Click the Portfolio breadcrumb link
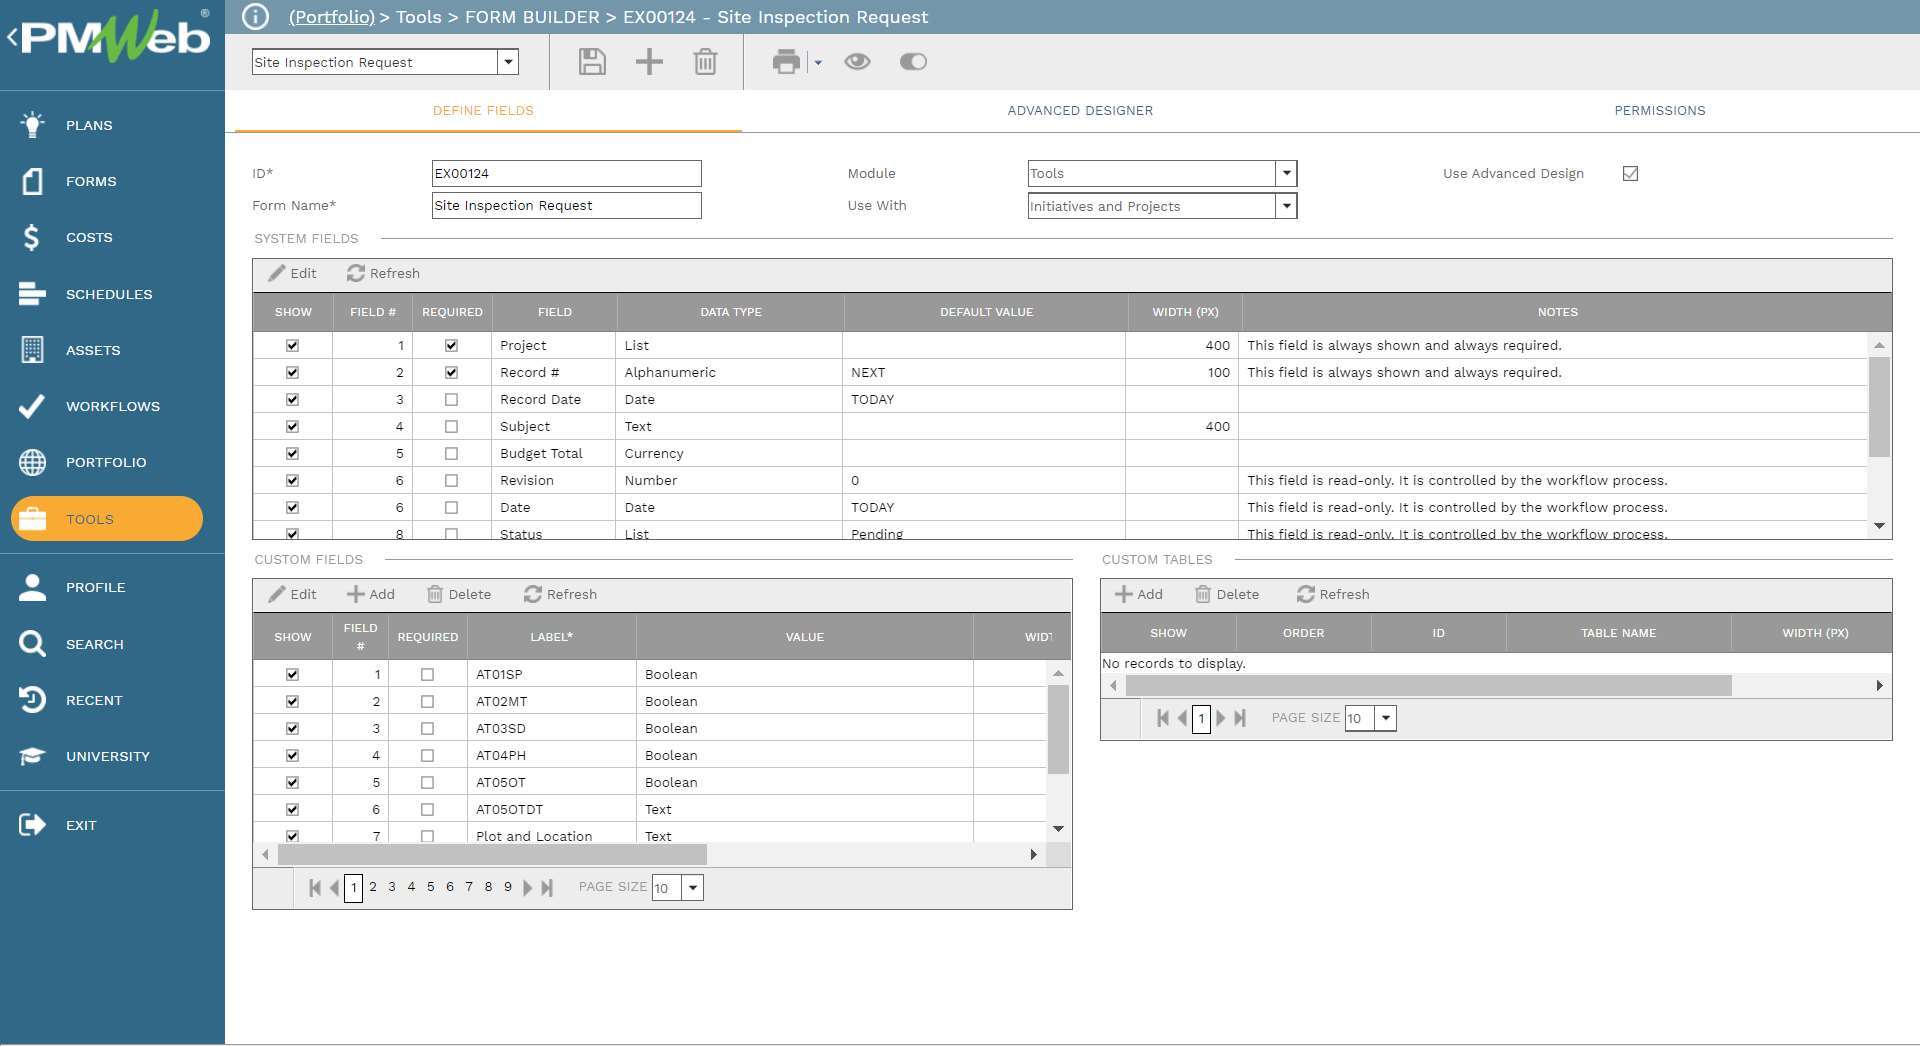This screenshot has width=1920, height=1046. pos(331,17)
